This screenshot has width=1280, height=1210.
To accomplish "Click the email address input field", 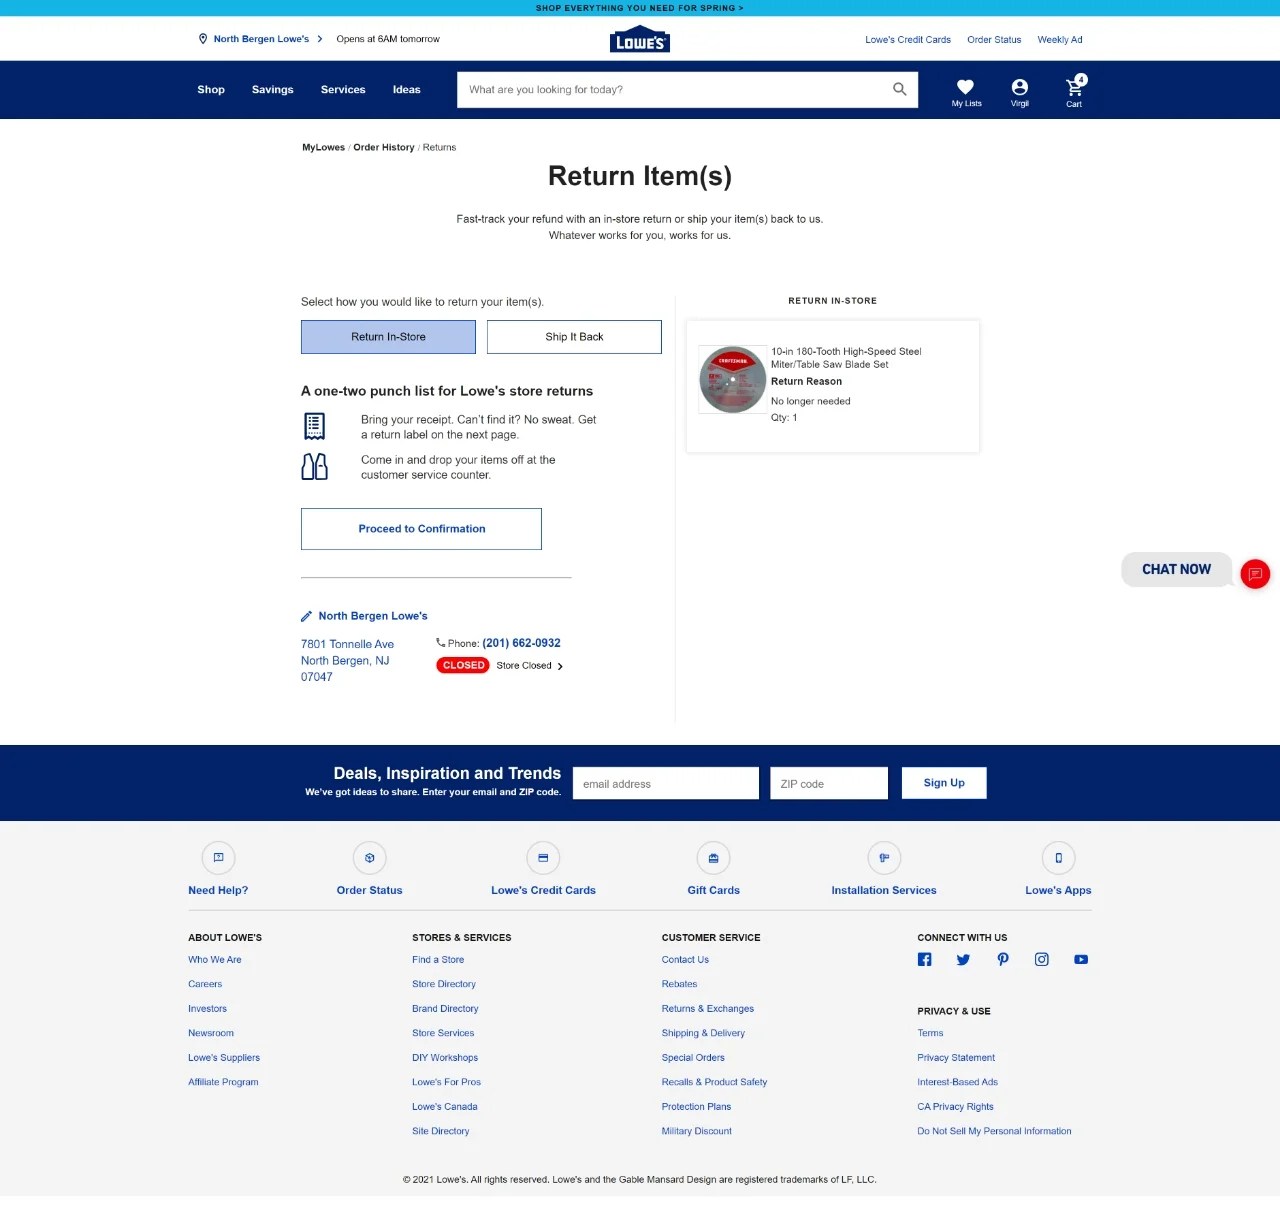I will [665, 783].
